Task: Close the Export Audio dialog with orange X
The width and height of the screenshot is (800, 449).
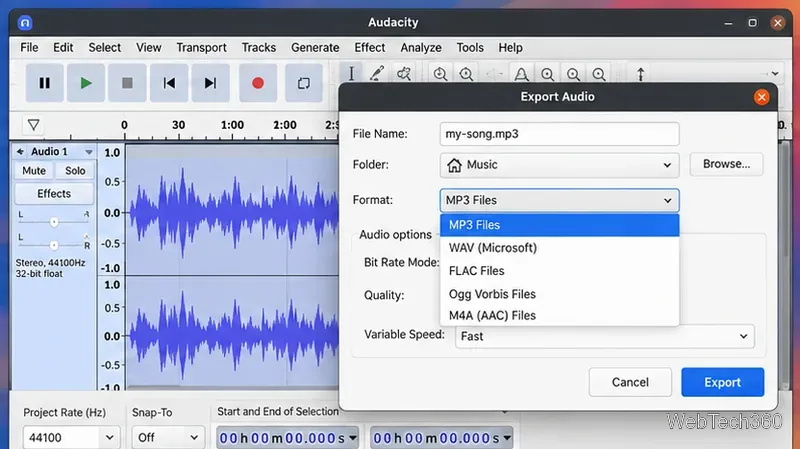Action: point(761,97)
